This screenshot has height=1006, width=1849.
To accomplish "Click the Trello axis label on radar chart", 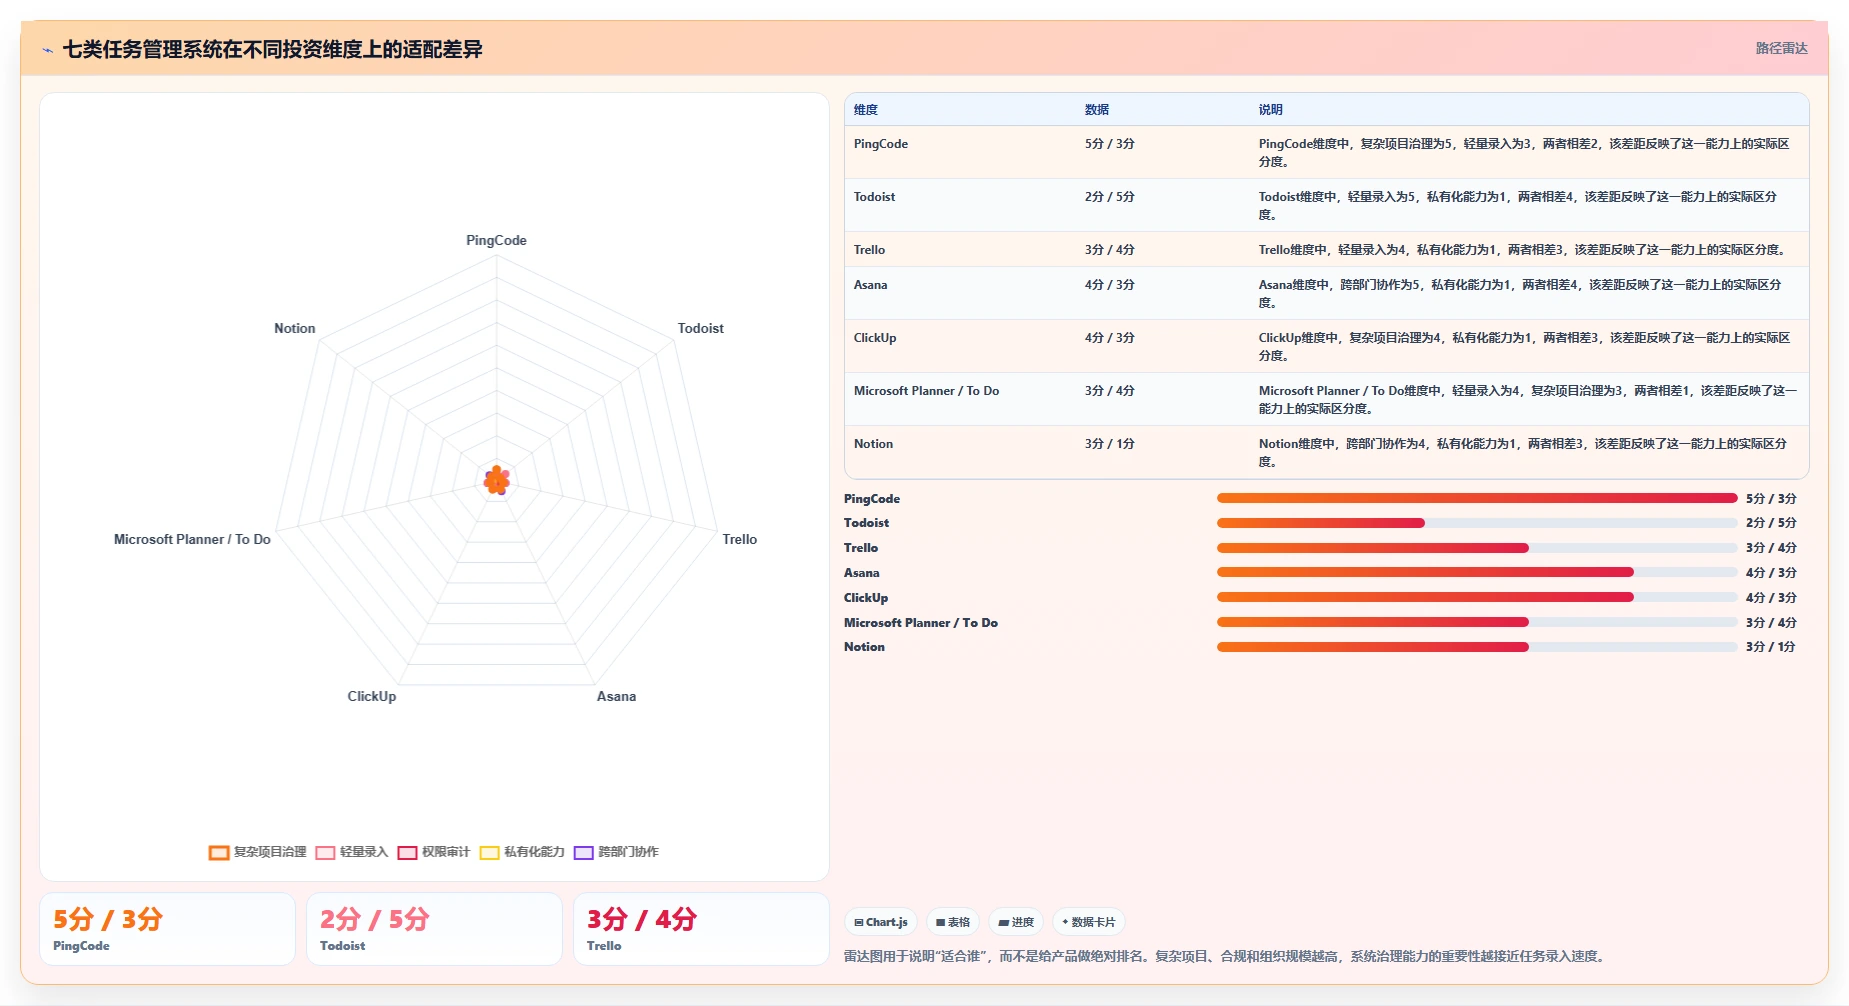I will pyautogui.click(x=740, y=539).
